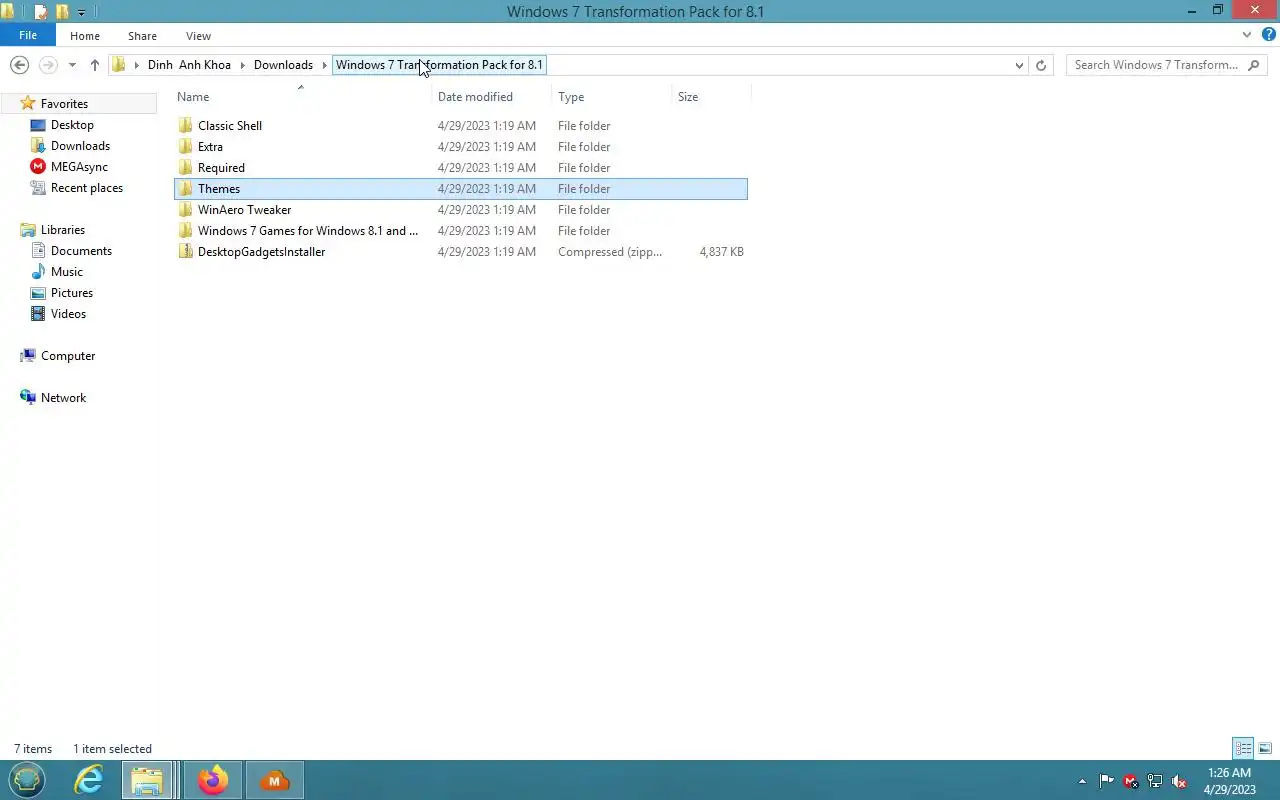Select the Themes folder row
This screenshot has width=1280, height=800.
tap(460, 189)
